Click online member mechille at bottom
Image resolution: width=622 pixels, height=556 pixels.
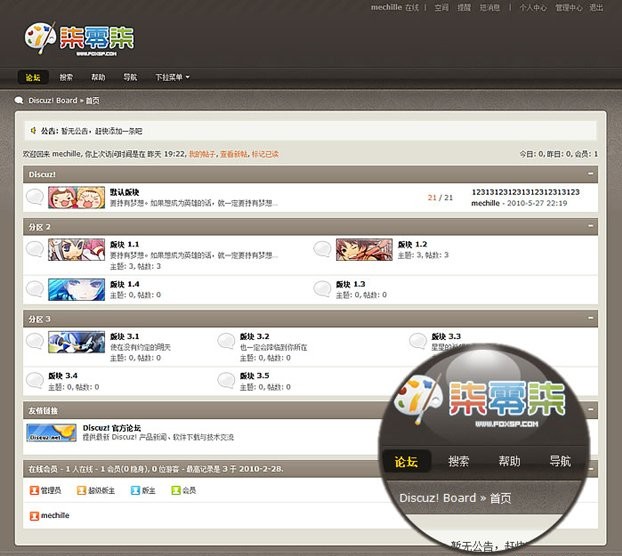pyautogui.click(x=55, y=516)
